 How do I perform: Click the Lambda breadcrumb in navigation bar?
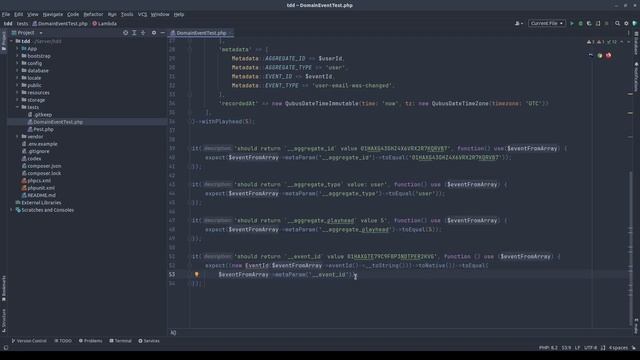tap(104, 24)
